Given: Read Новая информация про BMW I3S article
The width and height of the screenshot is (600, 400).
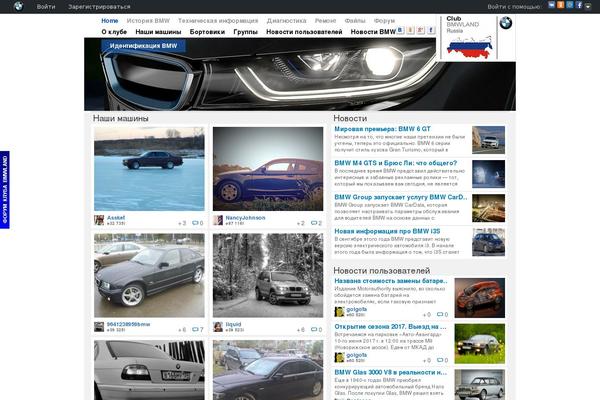Looking at the screenshot, I should (x=387, y=231).
